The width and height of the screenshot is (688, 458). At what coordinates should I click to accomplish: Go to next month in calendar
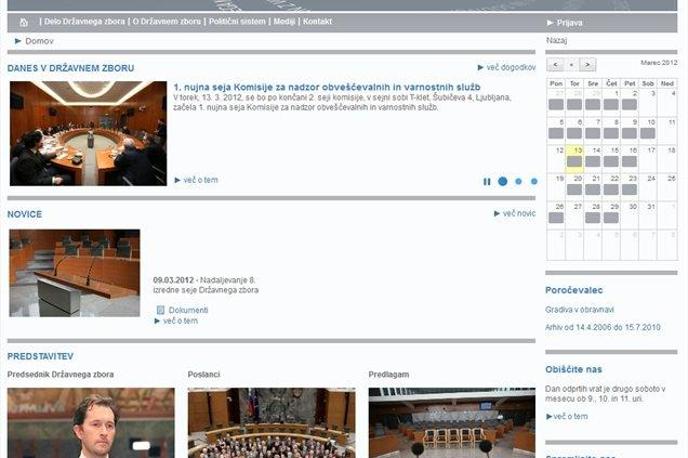tap(588, 65)
